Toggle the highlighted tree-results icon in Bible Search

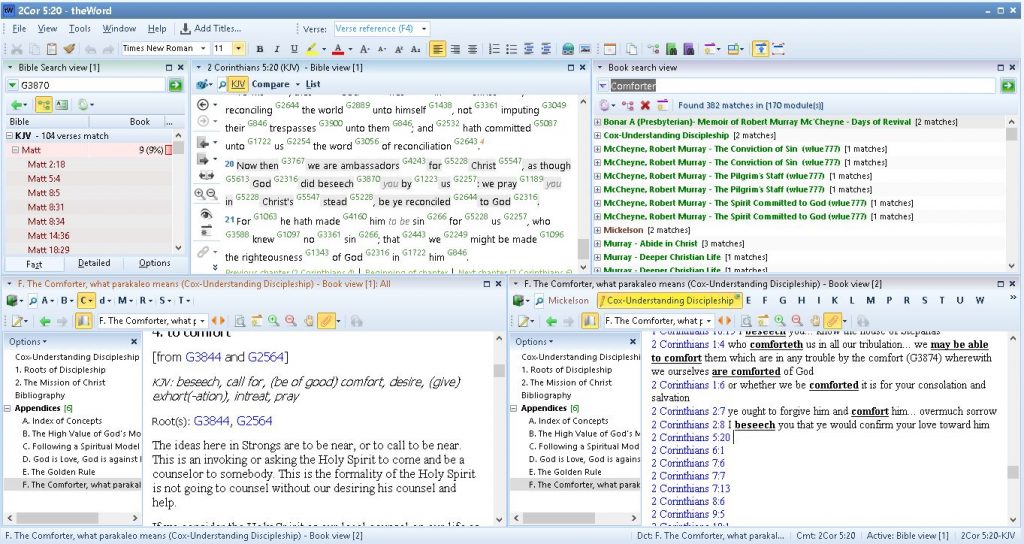click(44, 104)
